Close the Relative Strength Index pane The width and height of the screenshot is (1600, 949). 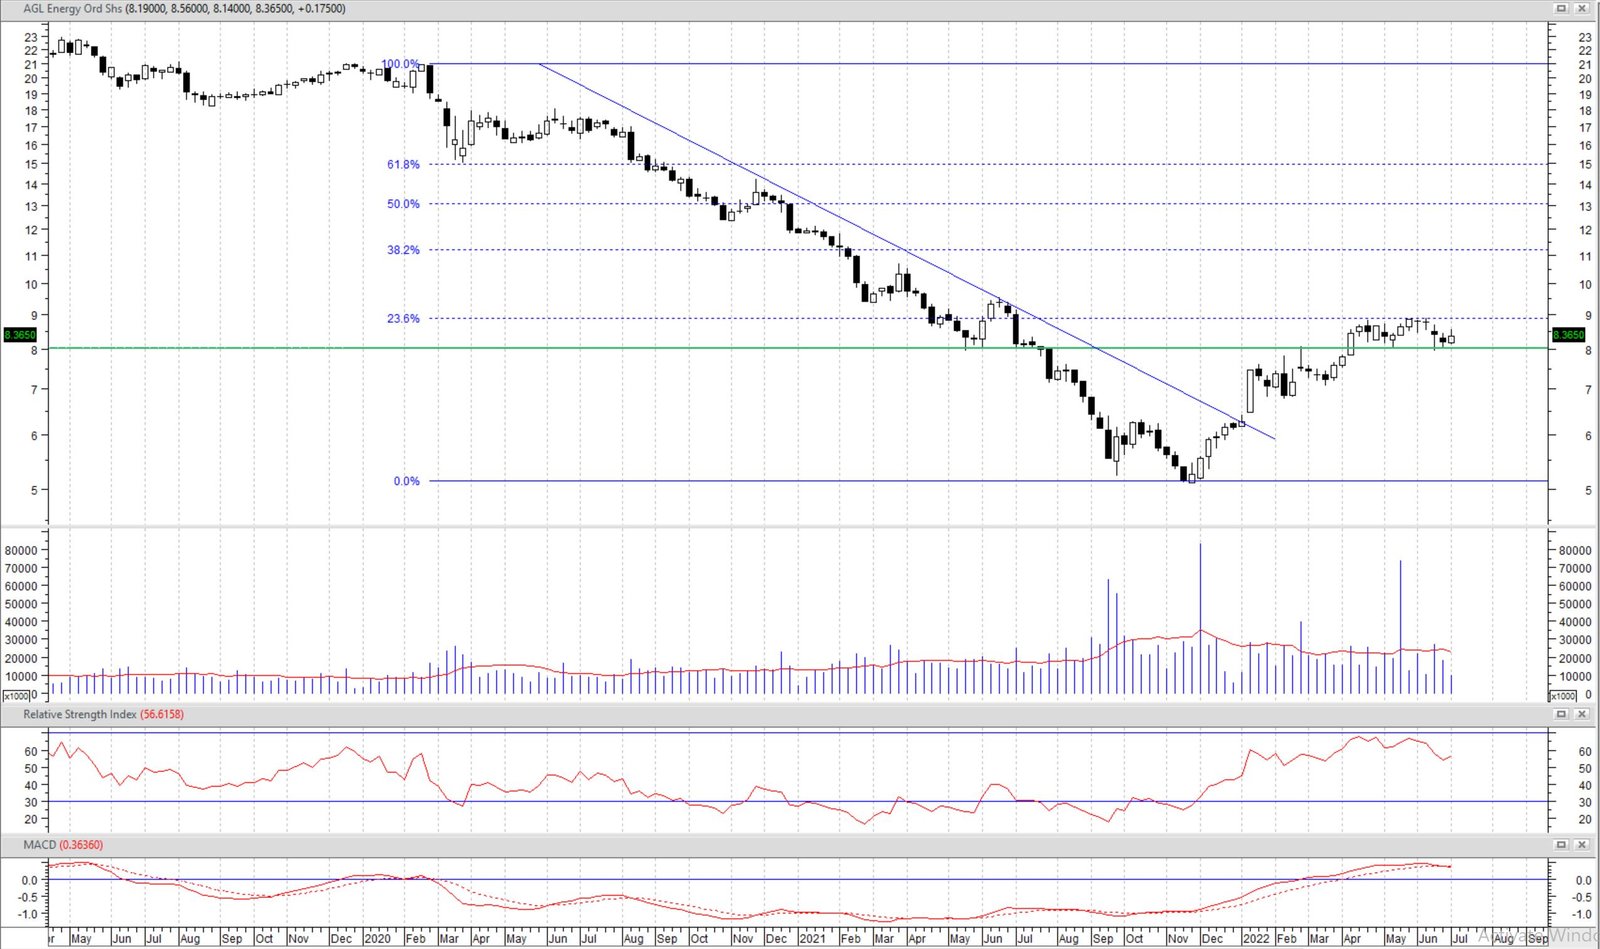(1582, 714)
